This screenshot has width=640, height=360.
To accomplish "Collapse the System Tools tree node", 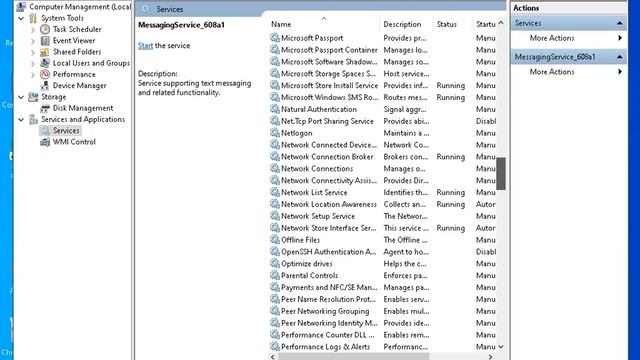I will [21, 18].
